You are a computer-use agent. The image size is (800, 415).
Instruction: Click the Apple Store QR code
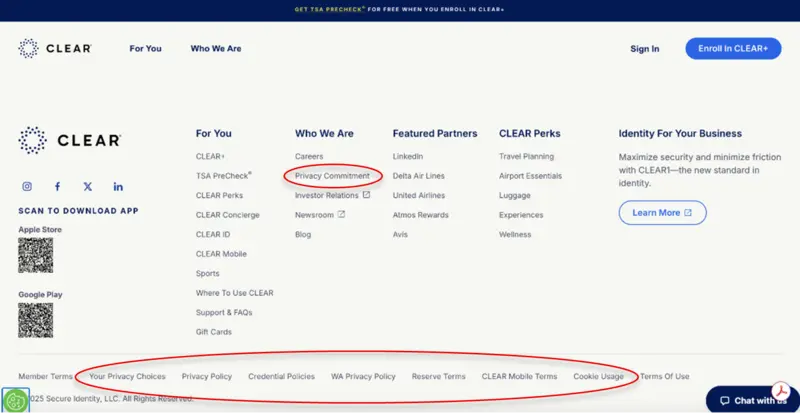tap(35, 256)
